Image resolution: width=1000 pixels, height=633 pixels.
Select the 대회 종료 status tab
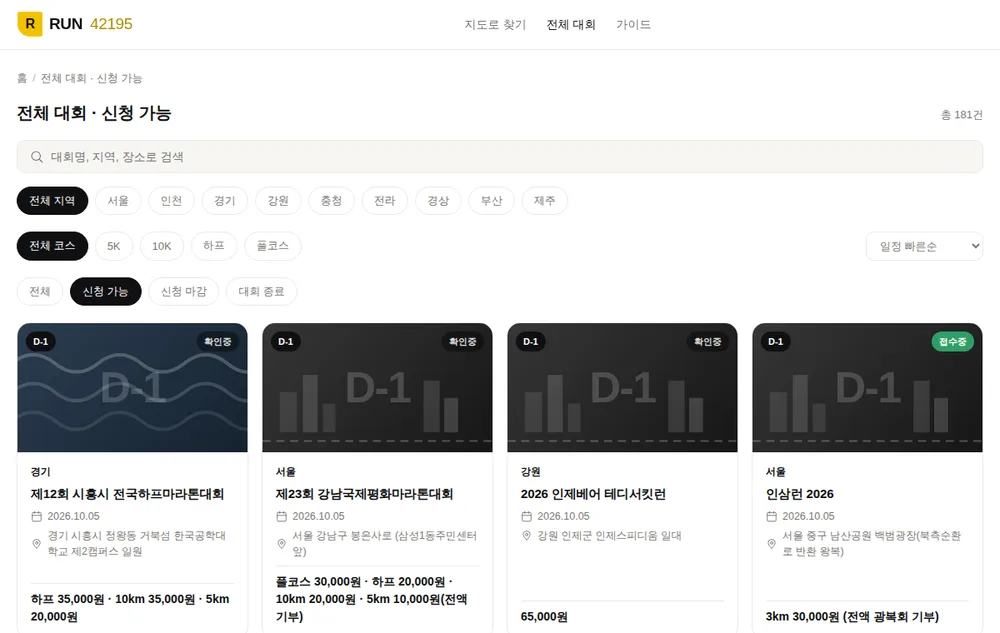click(261, 291)
